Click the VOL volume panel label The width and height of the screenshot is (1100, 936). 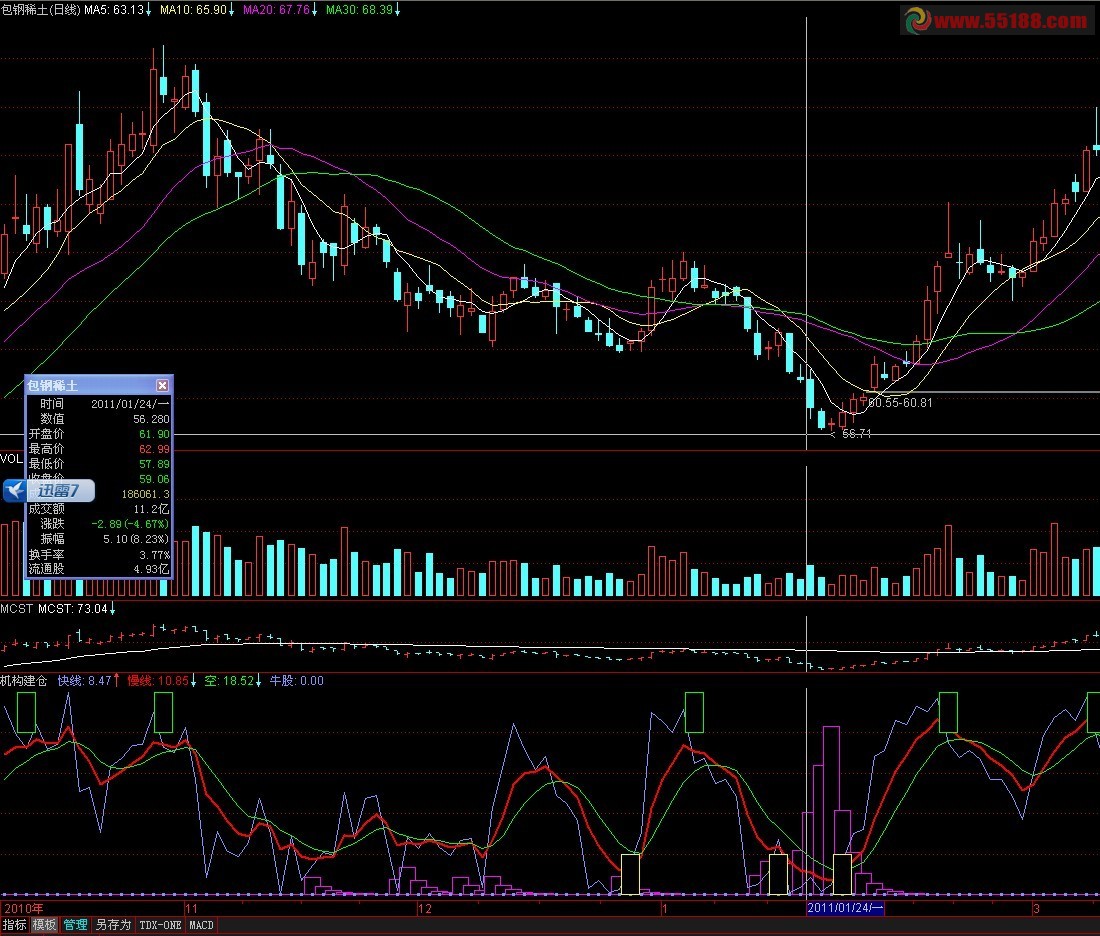point(11,458)
